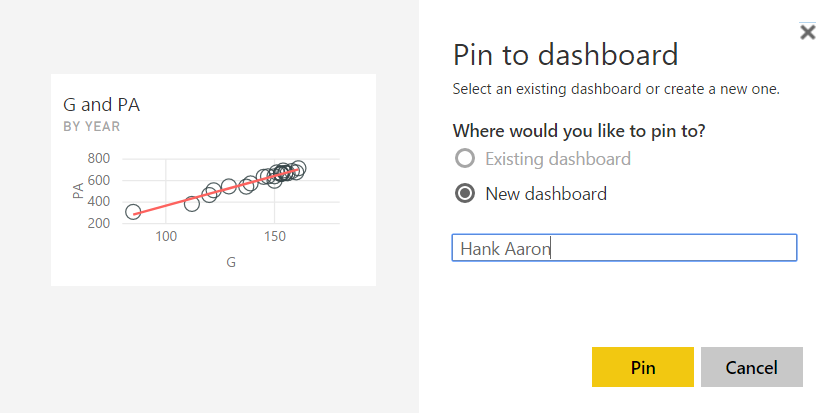This screenshot has height=420, width=831.
Task: Click the 150 x-axis tick label
Action: pos(274,237)
